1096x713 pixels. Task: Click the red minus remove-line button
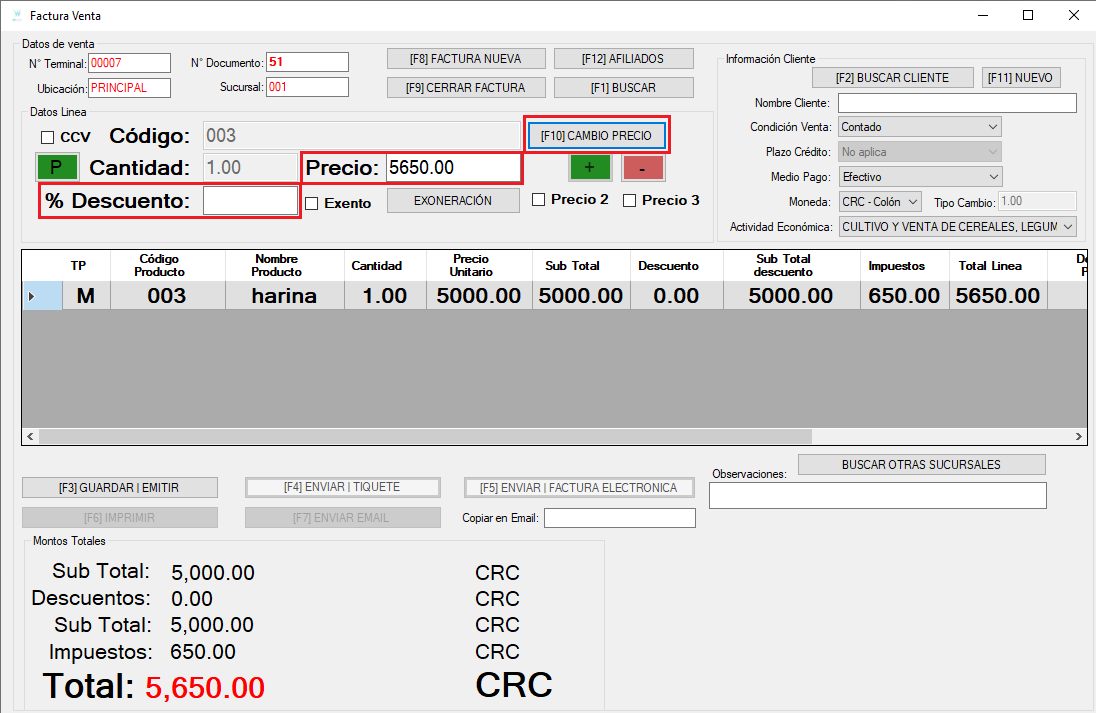pyautogui.click(x=643, y=168)
